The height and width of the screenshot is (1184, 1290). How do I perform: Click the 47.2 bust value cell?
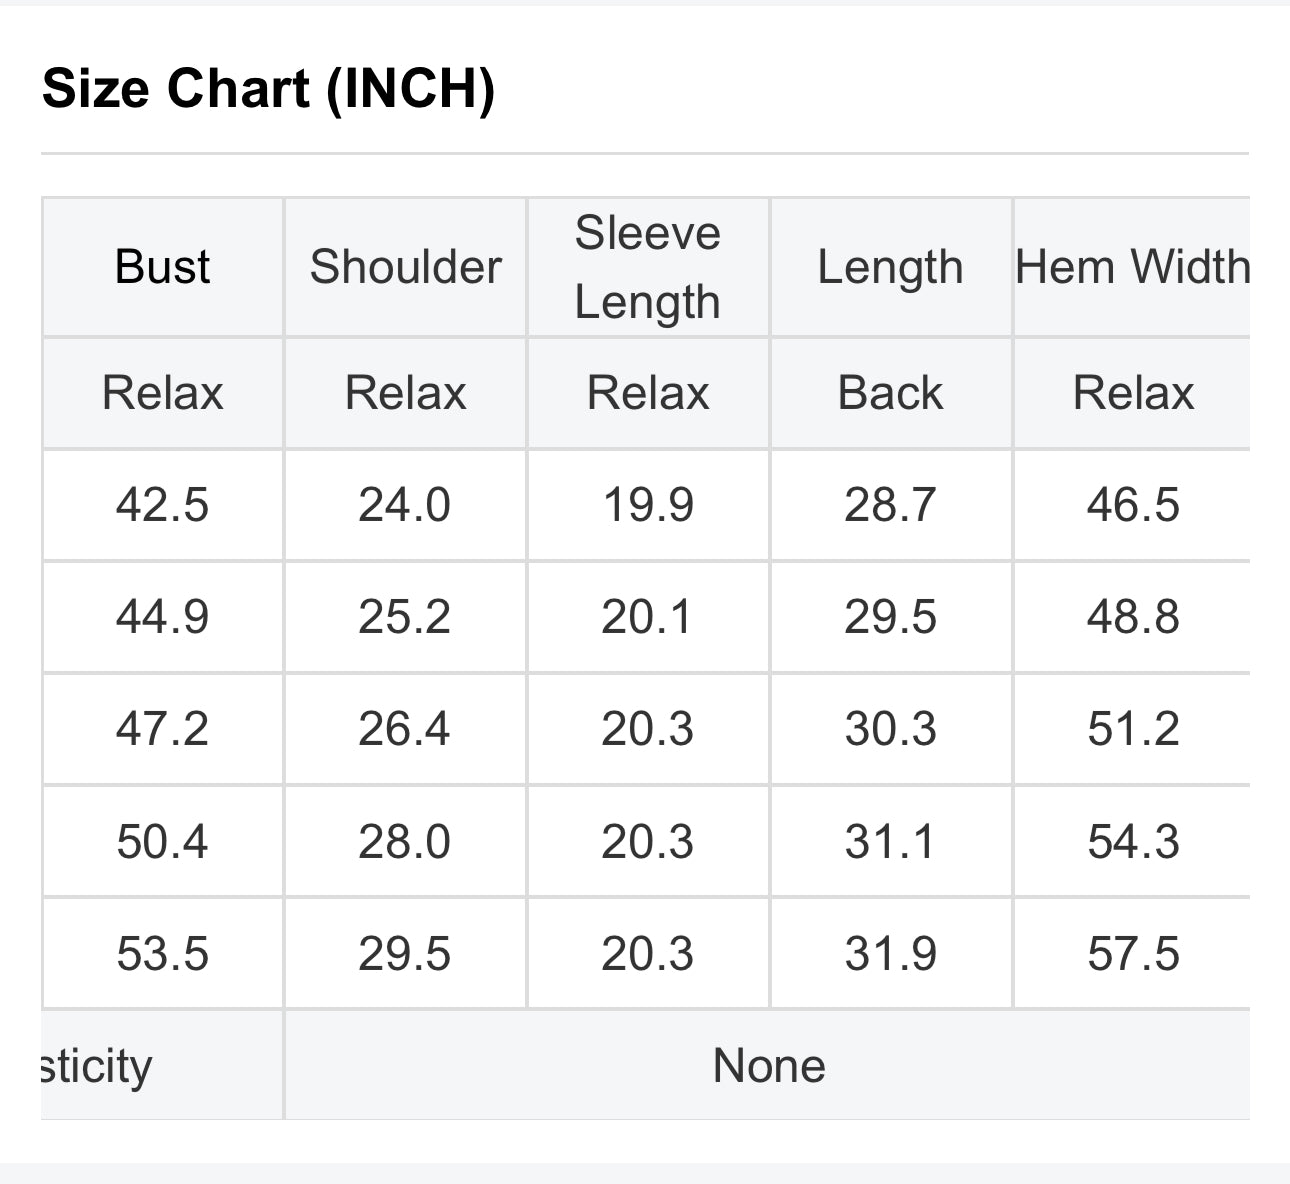click(x=163, y=729)
